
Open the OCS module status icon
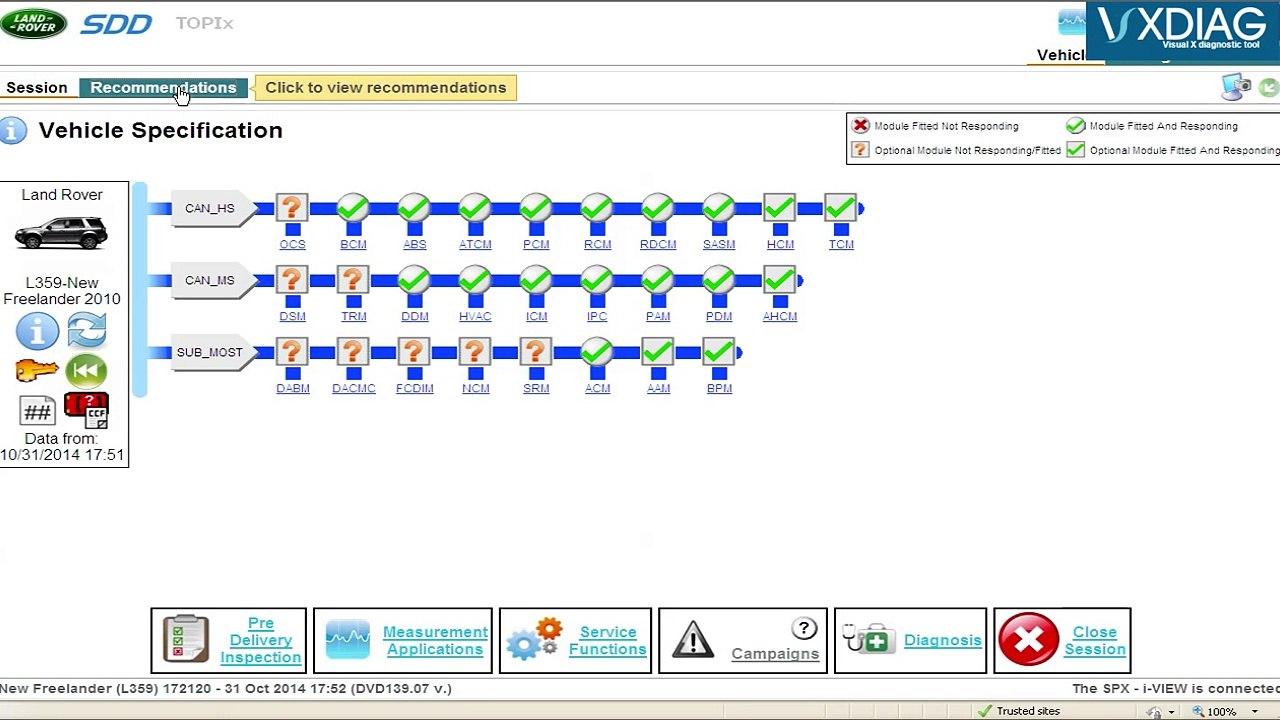(292, 208)
